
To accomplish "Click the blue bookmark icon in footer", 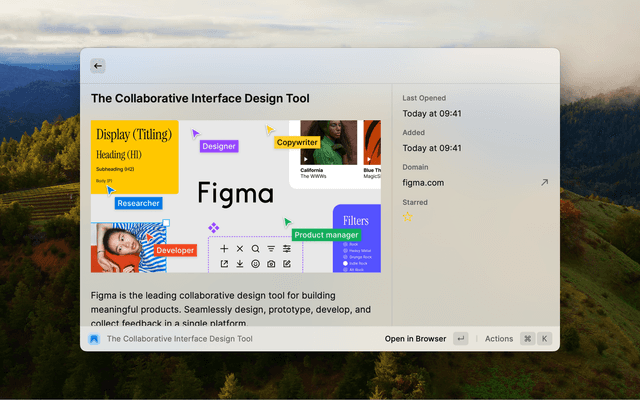I will (x=94, y=339).
